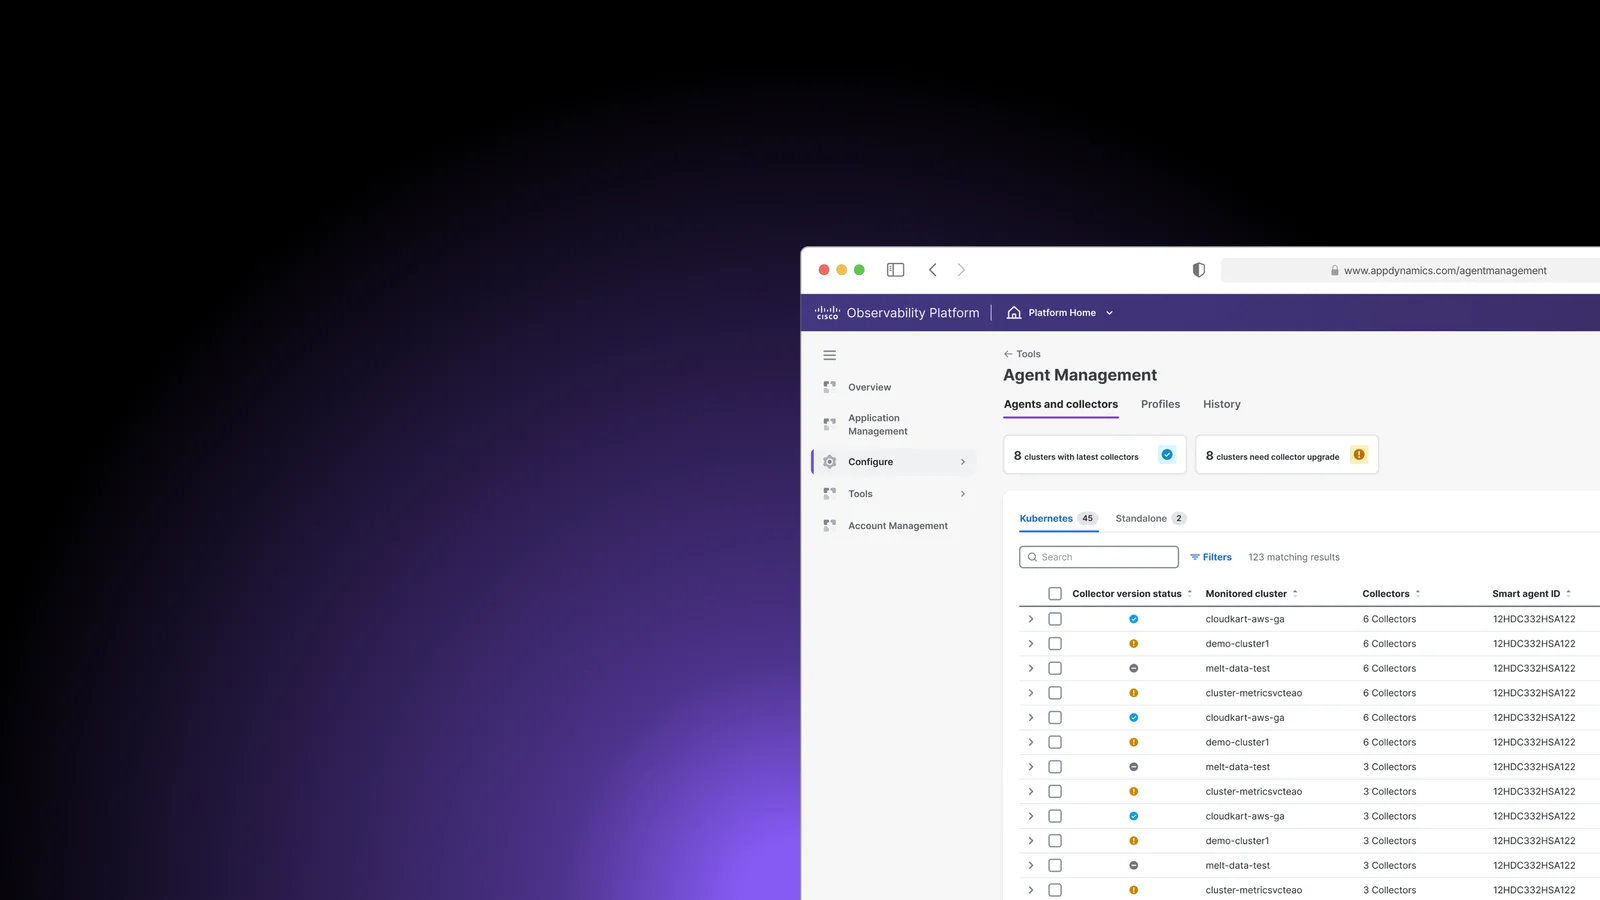
Task: Click the sort icon on Collector version status
Action: coord(1189,594)
